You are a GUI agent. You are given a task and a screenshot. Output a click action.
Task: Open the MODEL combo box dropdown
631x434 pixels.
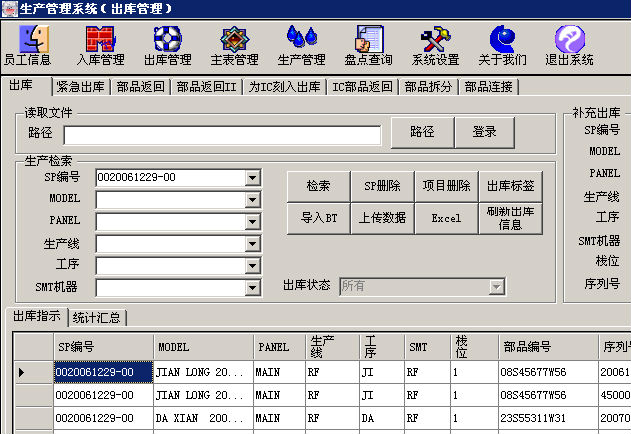(x=252, y=199)
